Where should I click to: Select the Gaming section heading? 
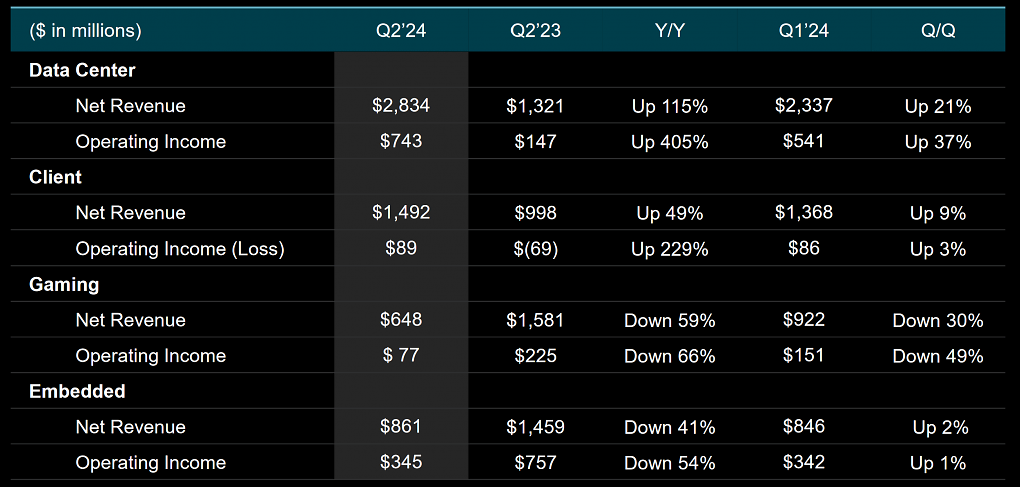(64, 284)
